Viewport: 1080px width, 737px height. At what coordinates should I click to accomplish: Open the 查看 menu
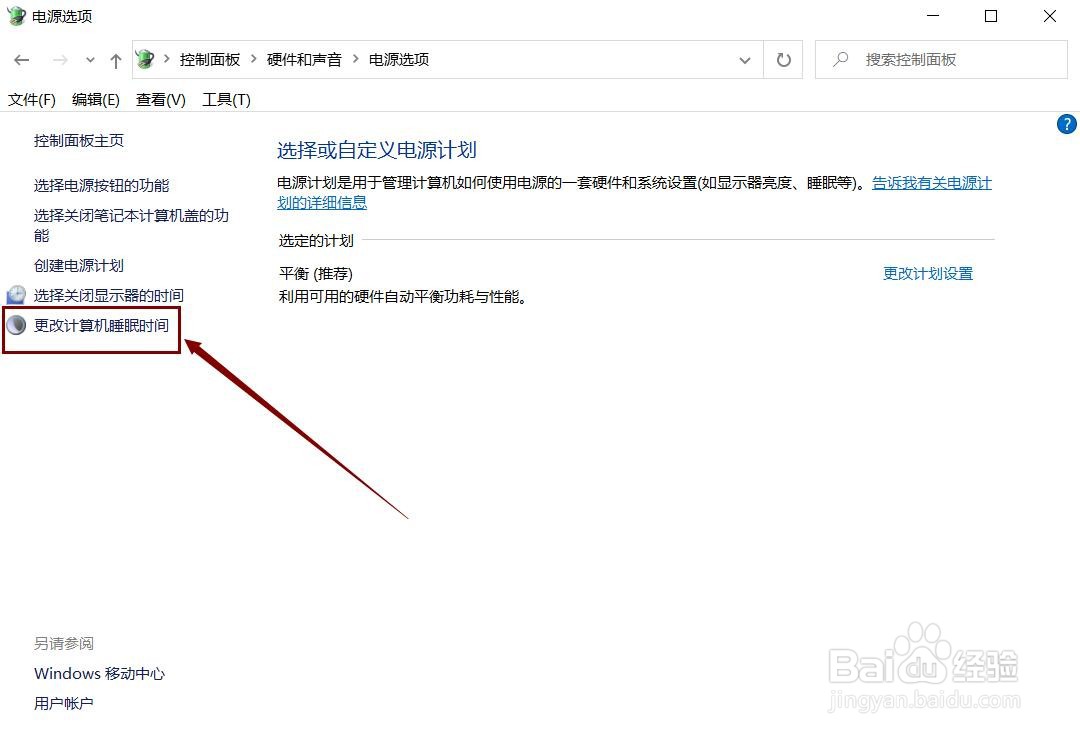click(x=159, y=99)
